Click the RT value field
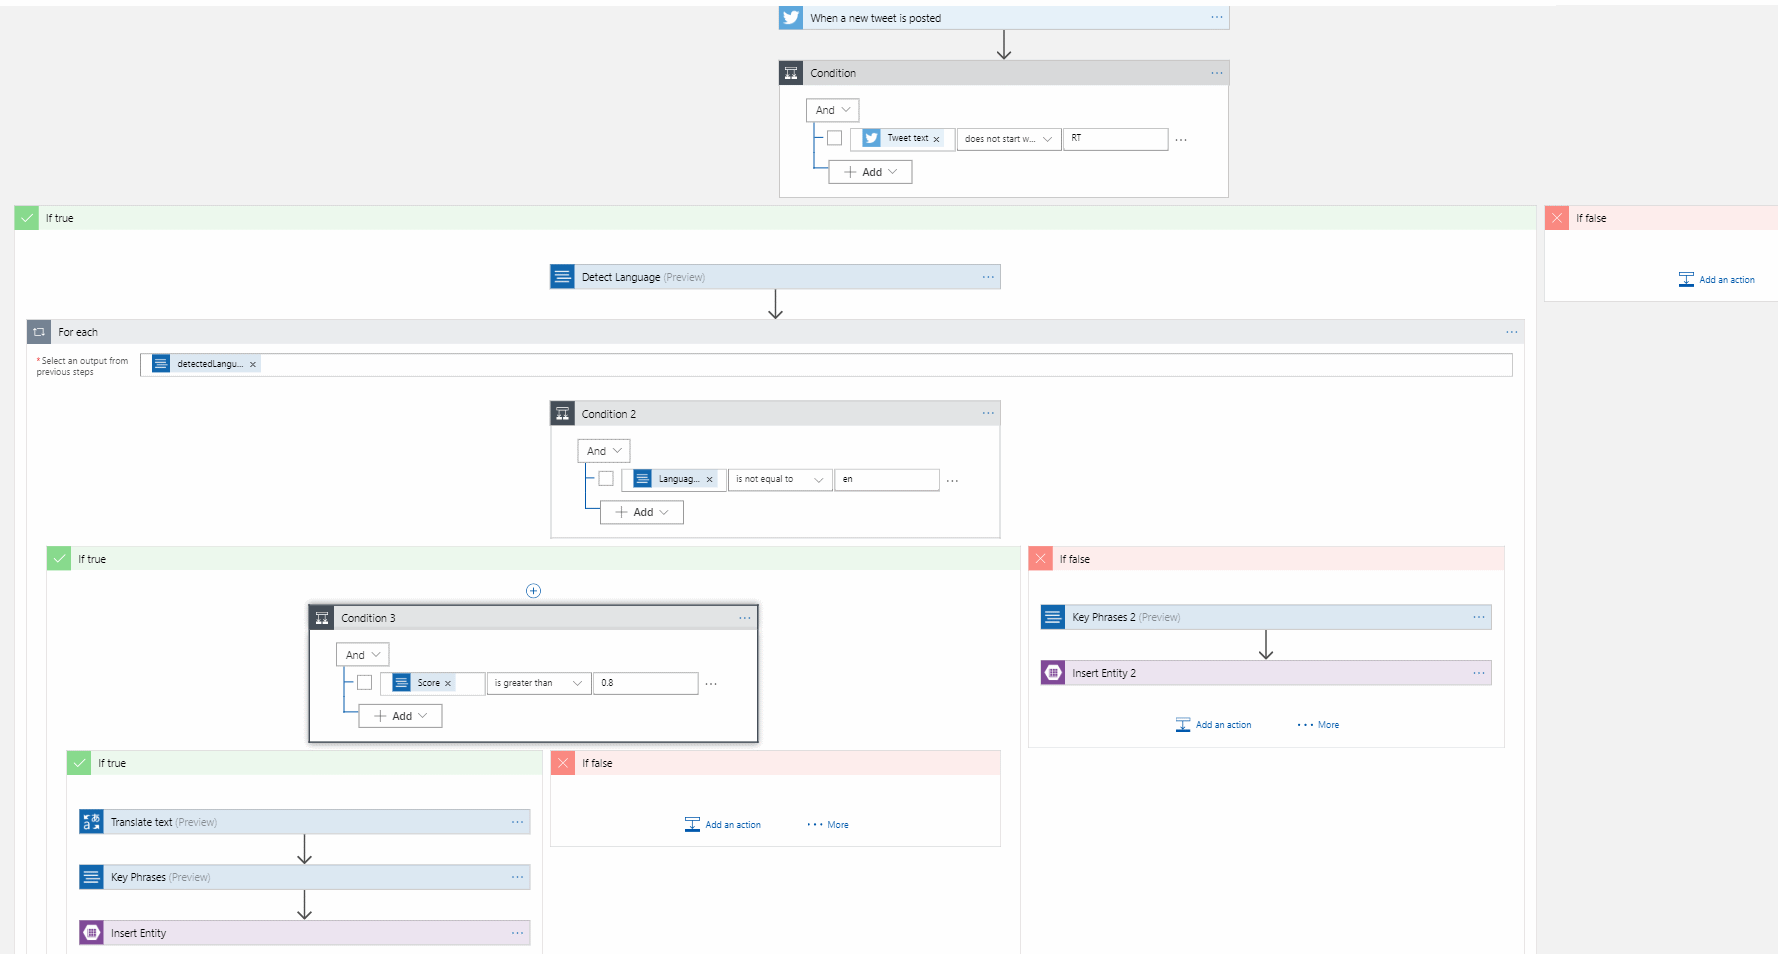 [x=1115, y=139]
